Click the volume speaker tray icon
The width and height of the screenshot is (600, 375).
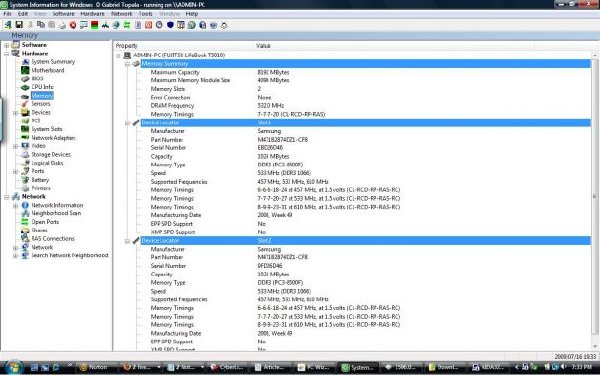point(564,367)
